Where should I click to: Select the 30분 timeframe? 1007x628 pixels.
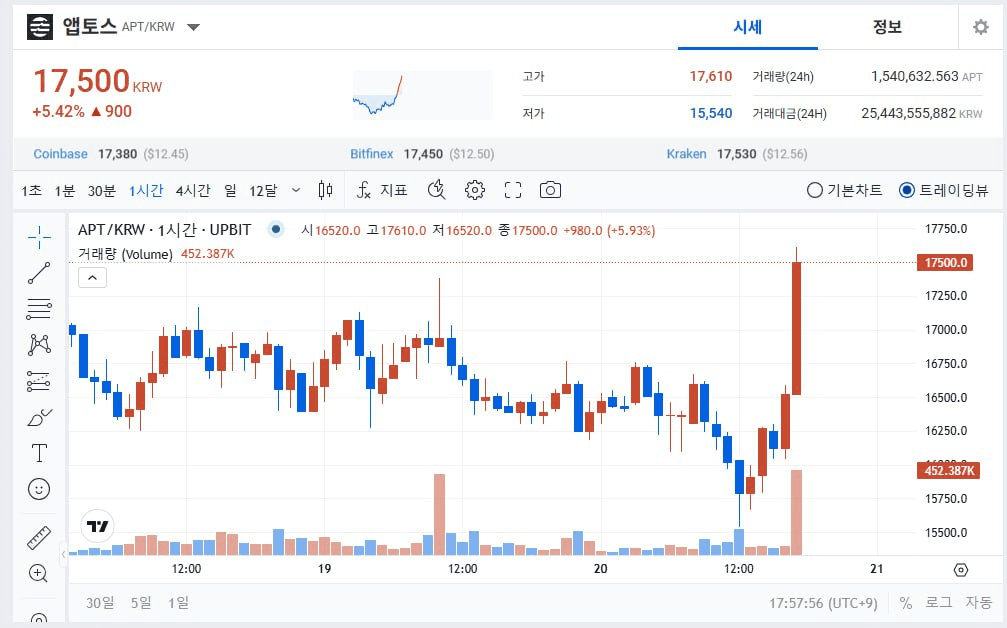click(x=101, y=191)
